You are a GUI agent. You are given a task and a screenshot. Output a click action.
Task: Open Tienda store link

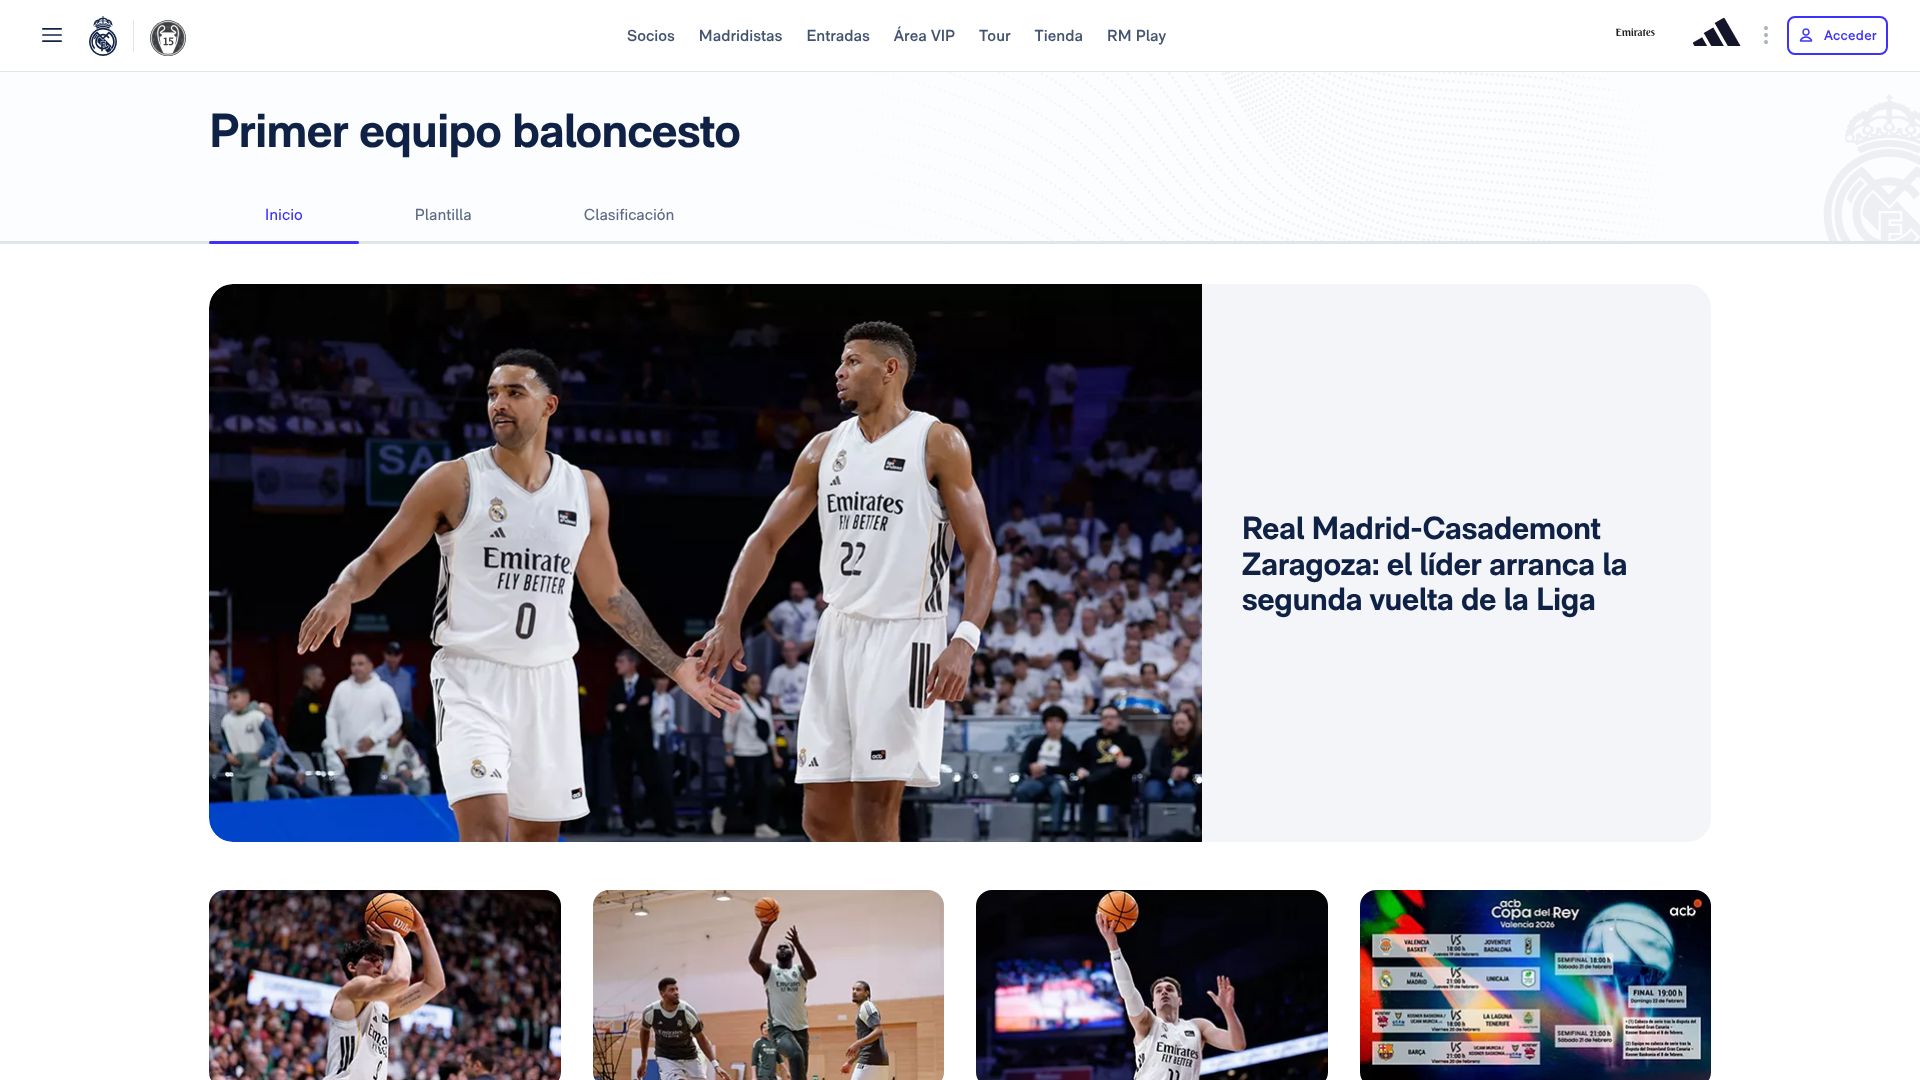pyautogui.click(x=1058, y=36)
